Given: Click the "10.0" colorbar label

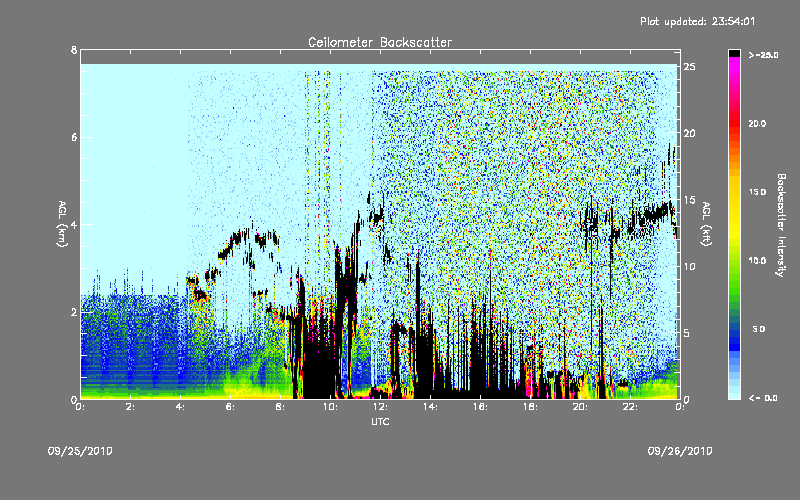Looking at the screenshot, I should (x=757, y=261).
